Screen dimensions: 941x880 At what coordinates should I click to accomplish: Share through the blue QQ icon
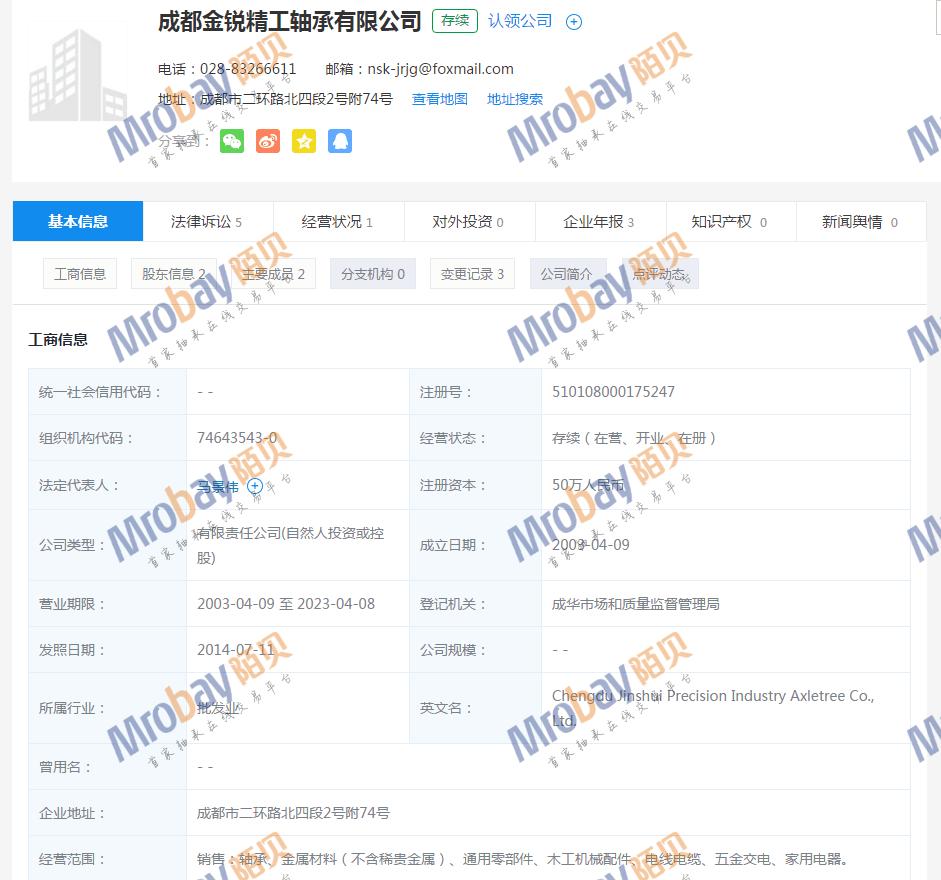[x=340, y=141]
